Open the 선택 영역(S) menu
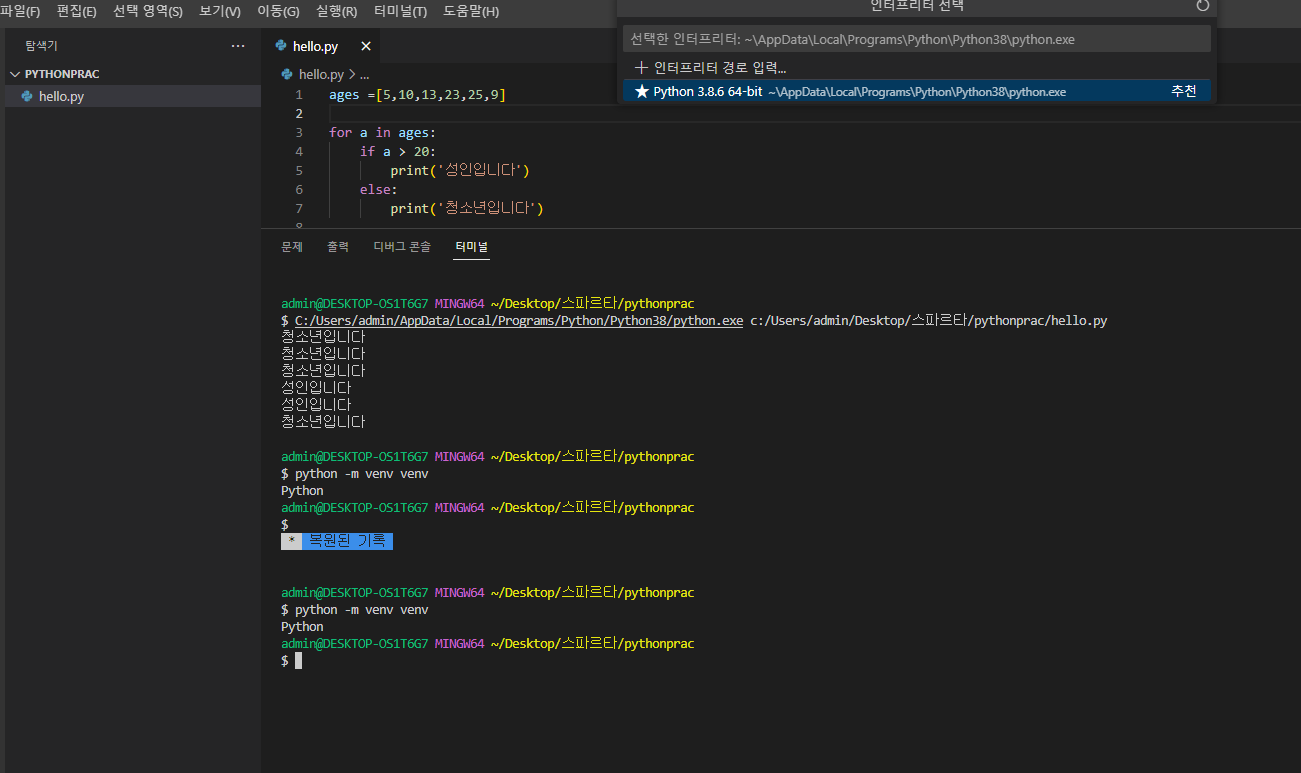This screenshot has height=773, width=1301. 148,12
